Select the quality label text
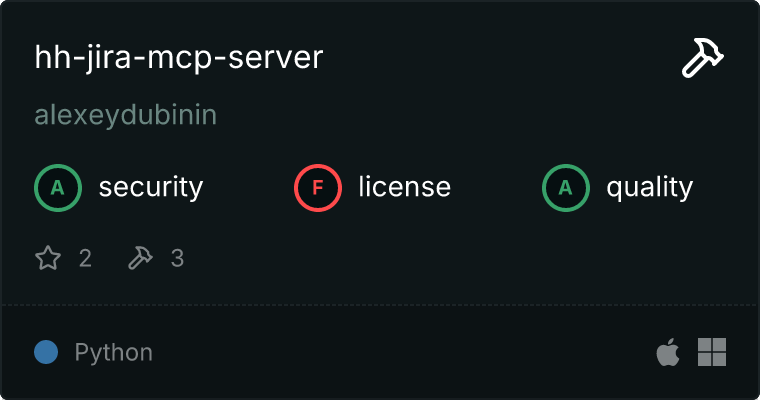This screenshot has height=400, width=760. coord(649,187)
